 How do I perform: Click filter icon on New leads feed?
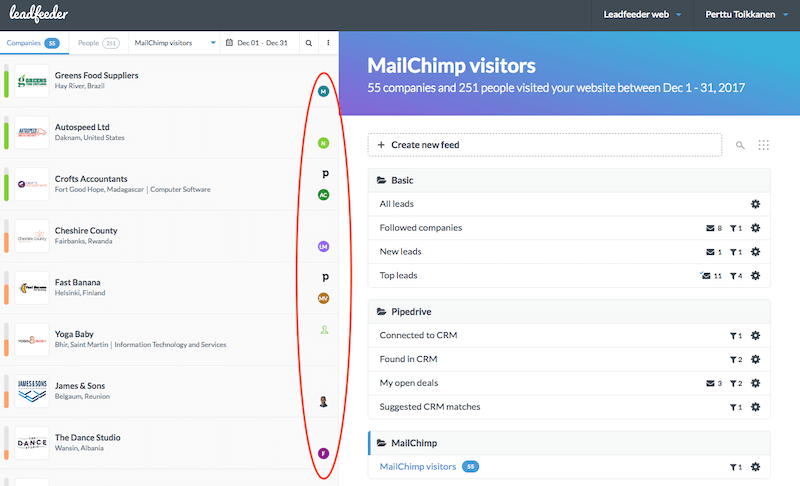pyautogui.click(x=733, y=252)
